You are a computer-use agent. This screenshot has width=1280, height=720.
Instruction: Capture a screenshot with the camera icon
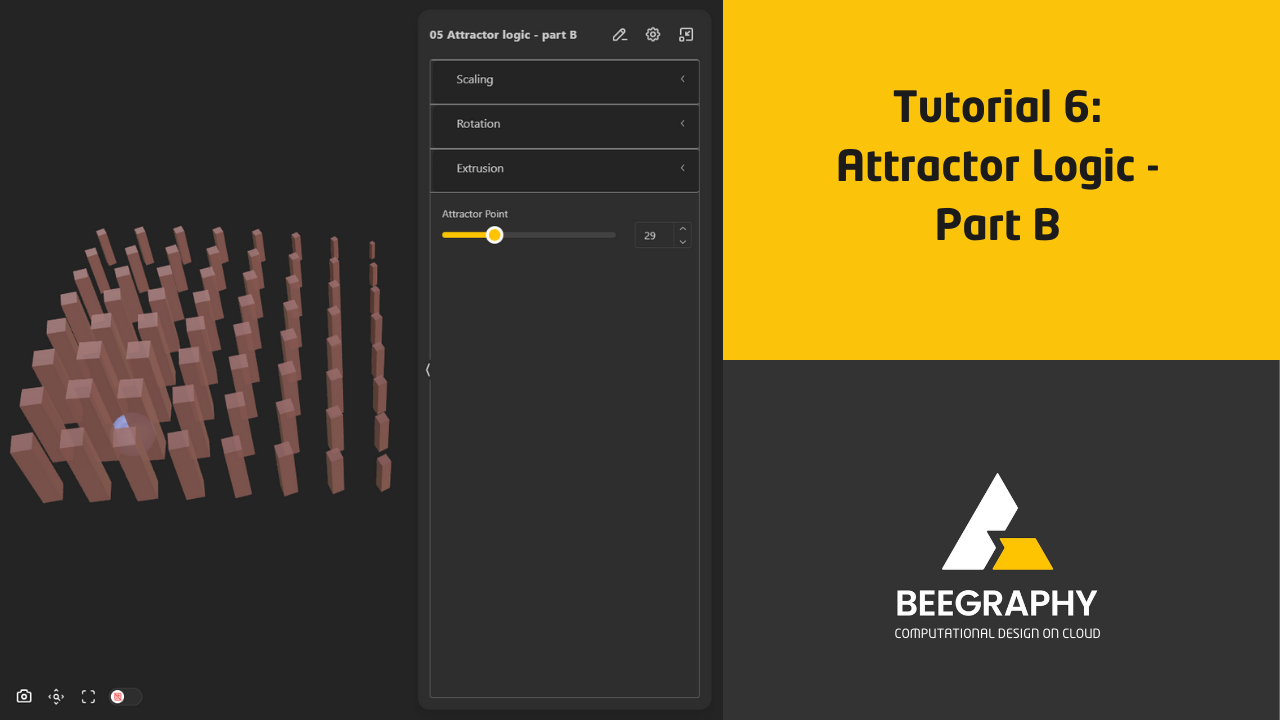[x=23, y=696]
